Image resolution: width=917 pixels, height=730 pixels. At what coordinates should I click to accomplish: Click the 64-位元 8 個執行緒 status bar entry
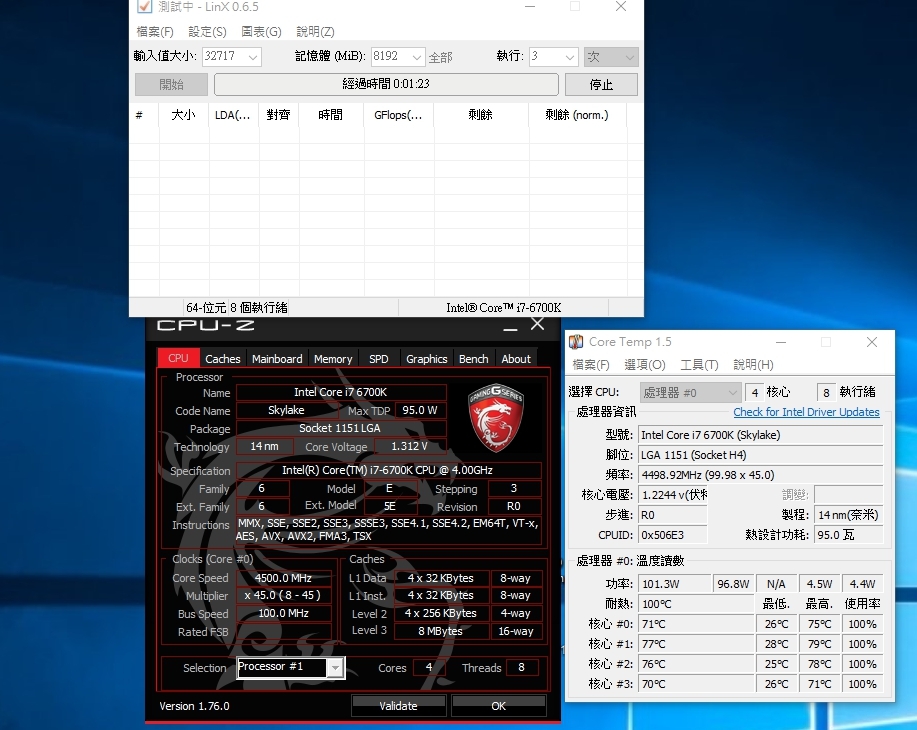tap(236, 308)
